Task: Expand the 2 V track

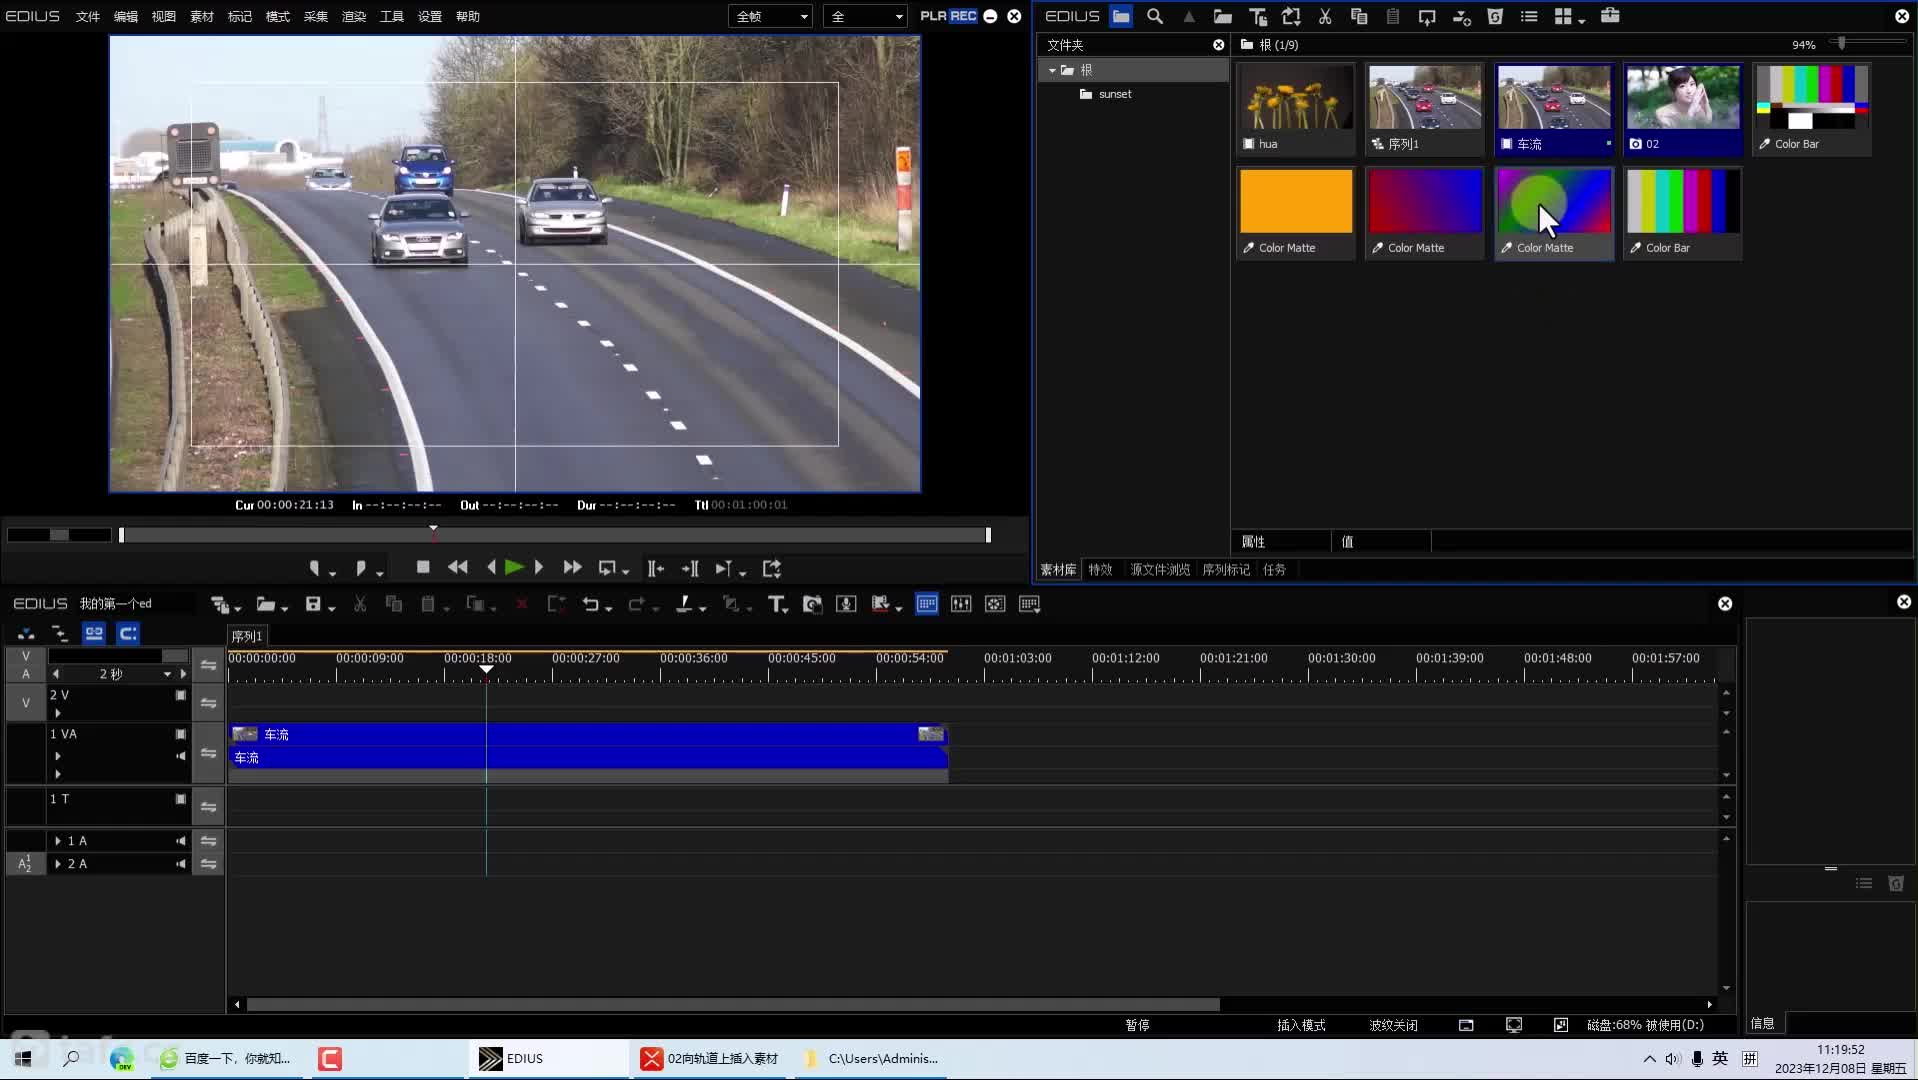Action: tap(58, 713)
